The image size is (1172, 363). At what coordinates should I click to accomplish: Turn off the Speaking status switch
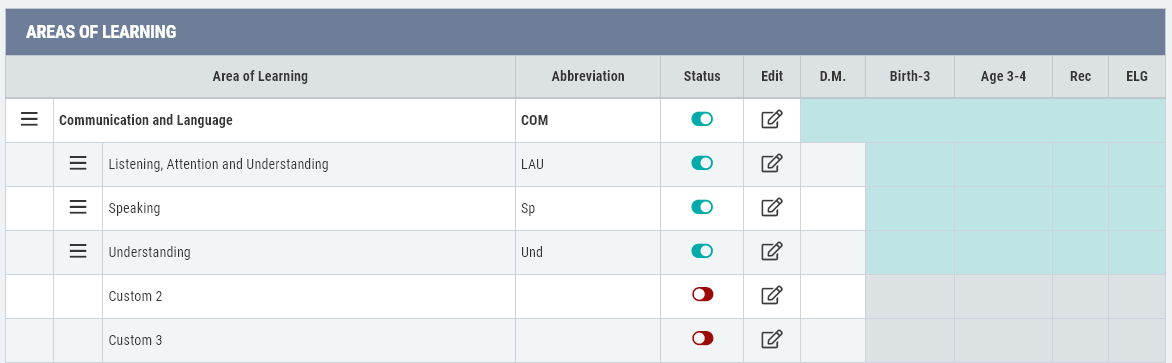point(702,207)
